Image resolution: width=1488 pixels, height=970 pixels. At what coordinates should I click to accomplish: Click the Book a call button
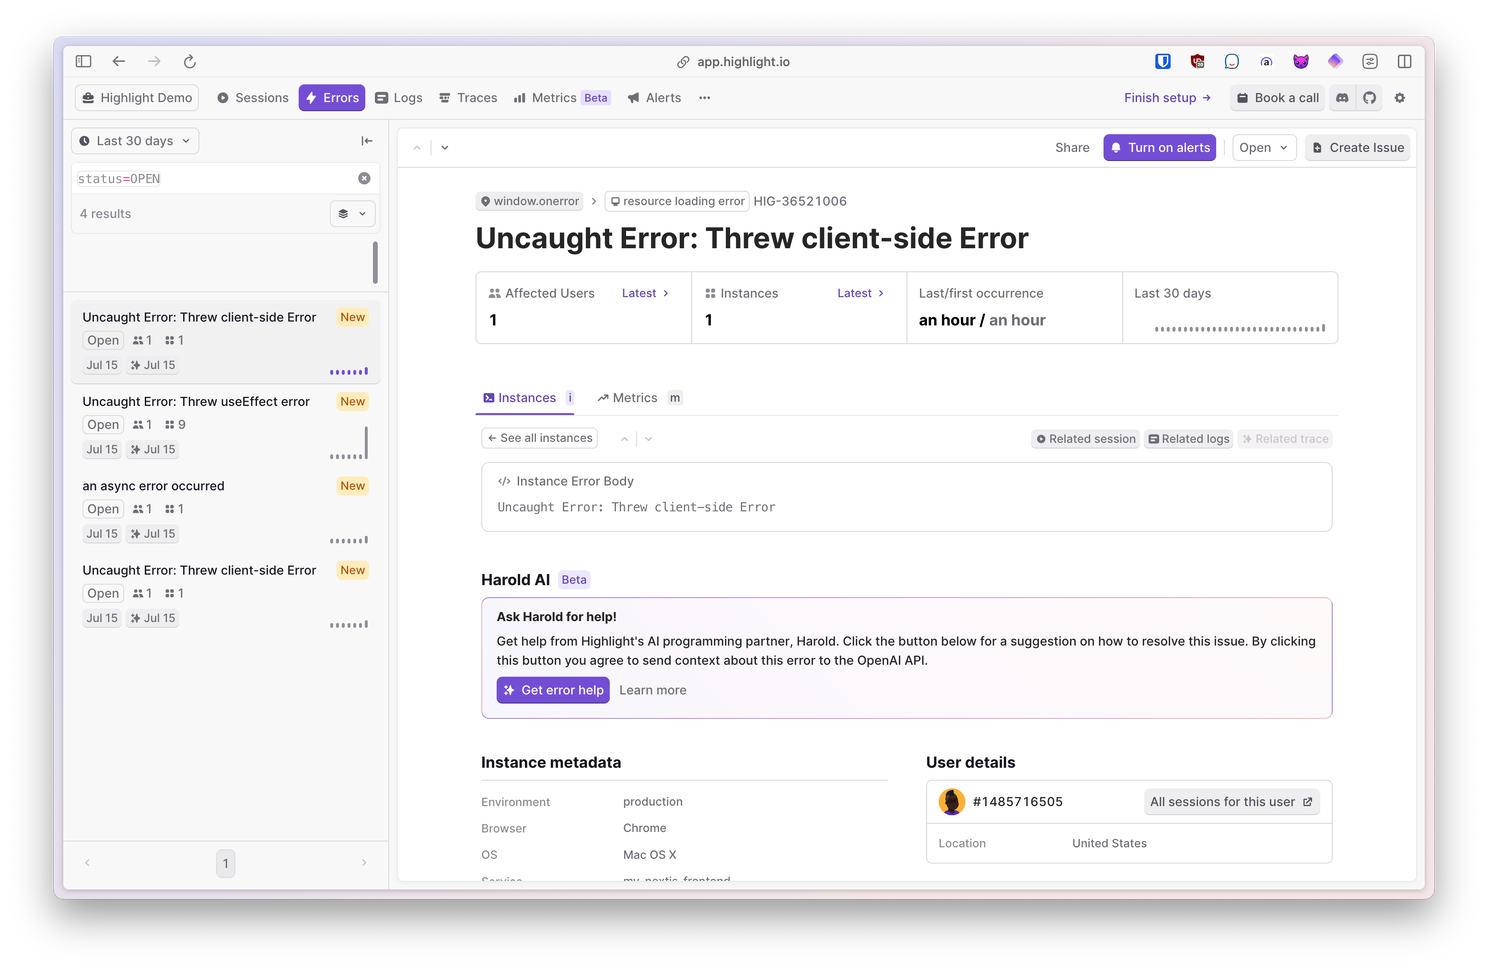[x=1278, y=98]
